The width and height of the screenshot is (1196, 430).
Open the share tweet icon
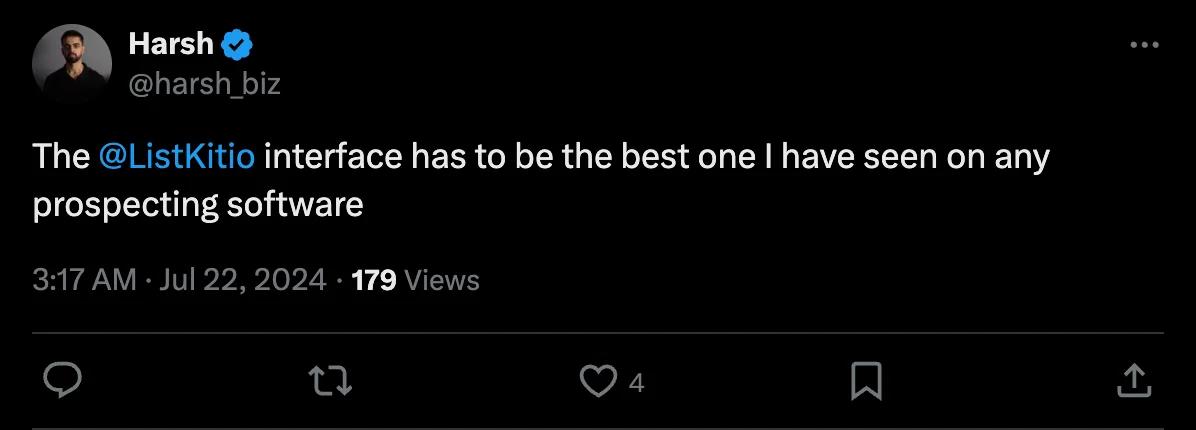pyautogui.click(x=1133, y=380)
